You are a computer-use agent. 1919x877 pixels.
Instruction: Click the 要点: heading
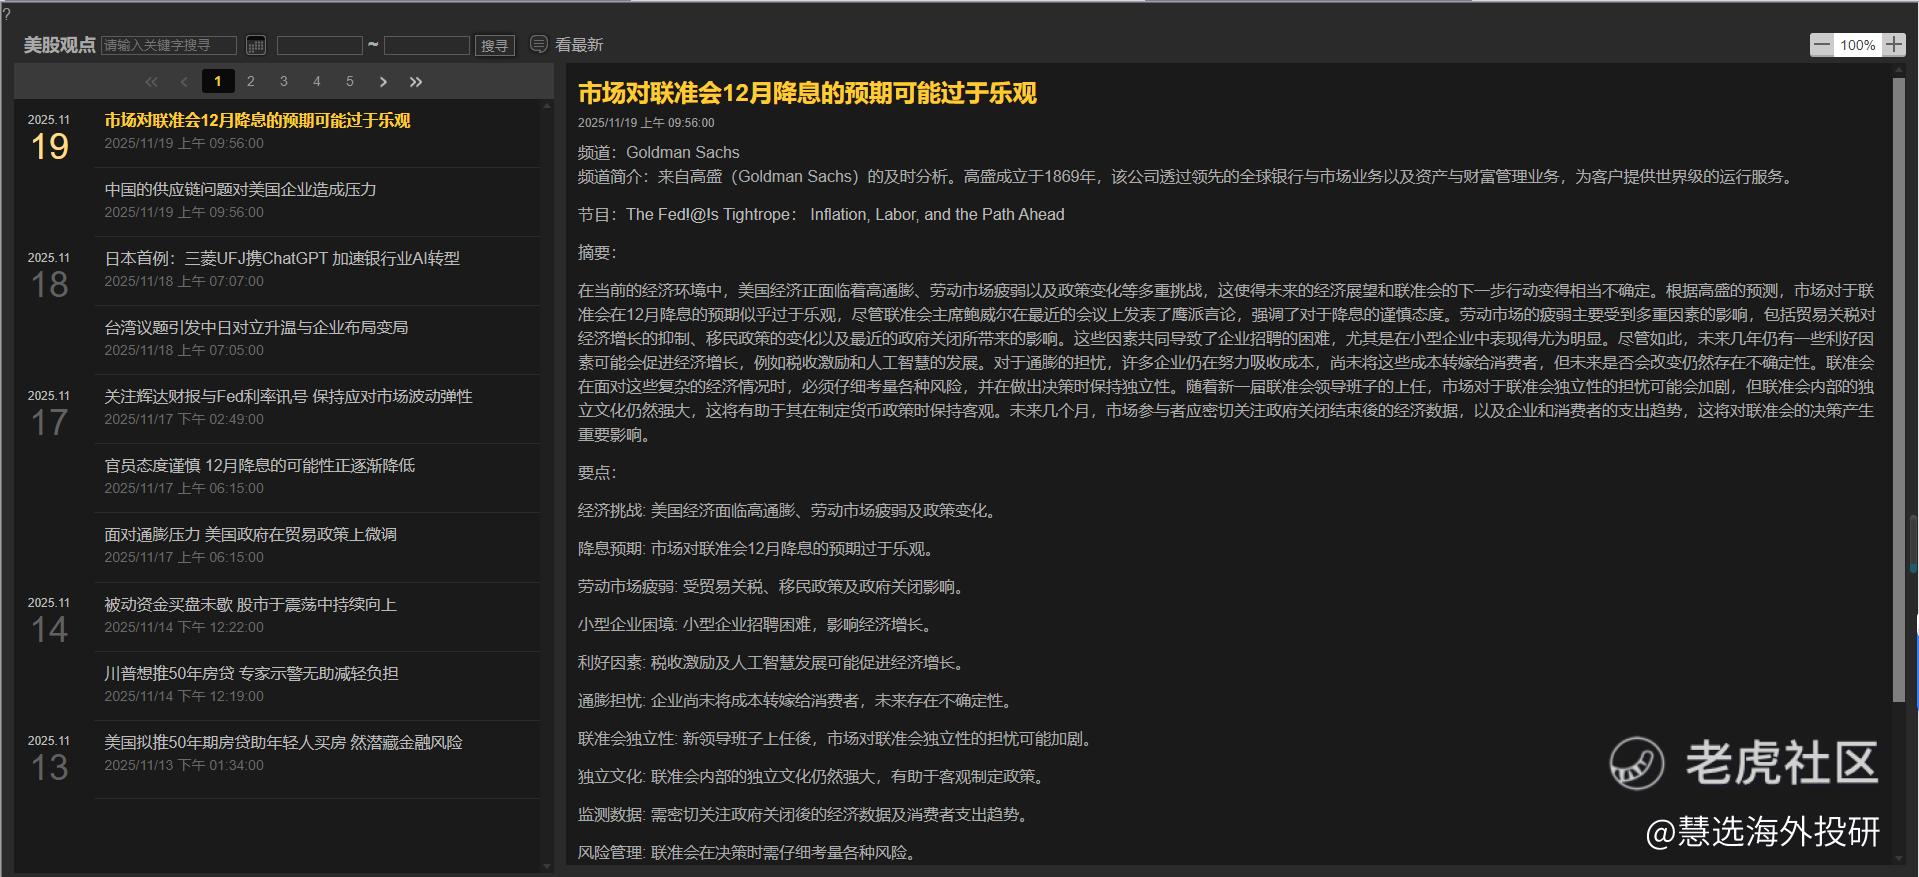coord(597,472)
